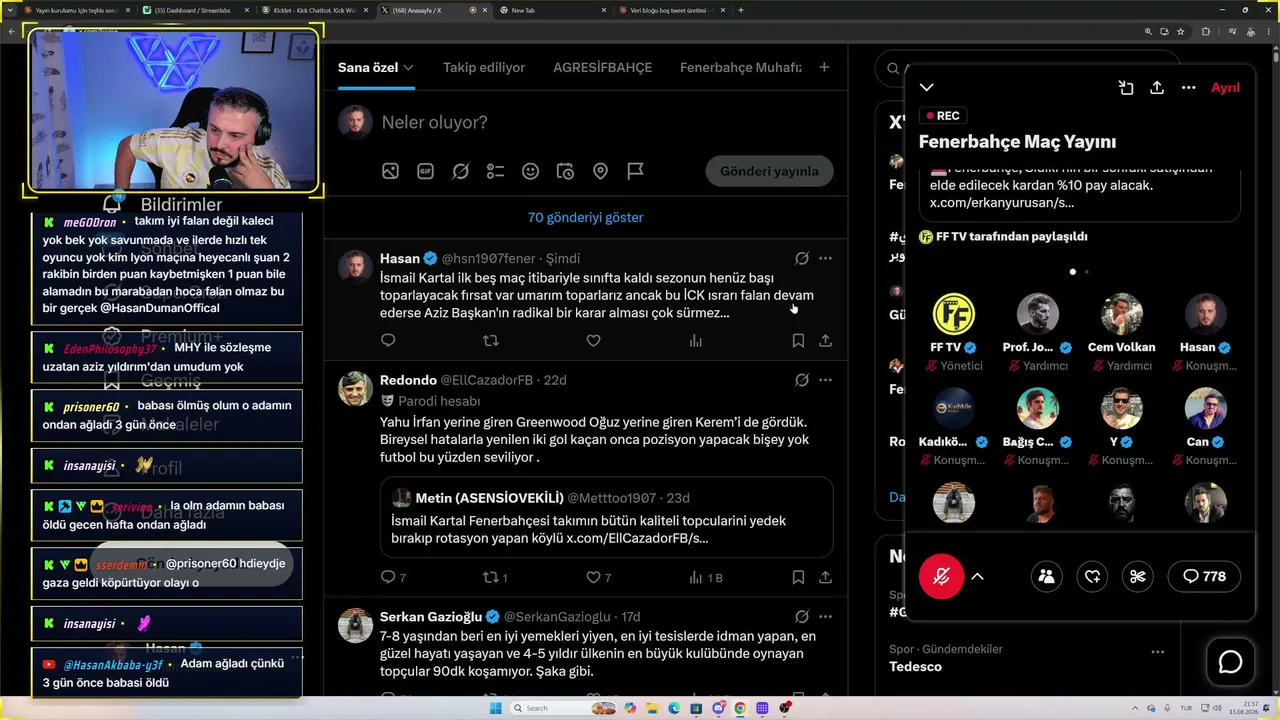
Task: Repost Hasan's İsmail Kartal post
Action: [490, 341]
